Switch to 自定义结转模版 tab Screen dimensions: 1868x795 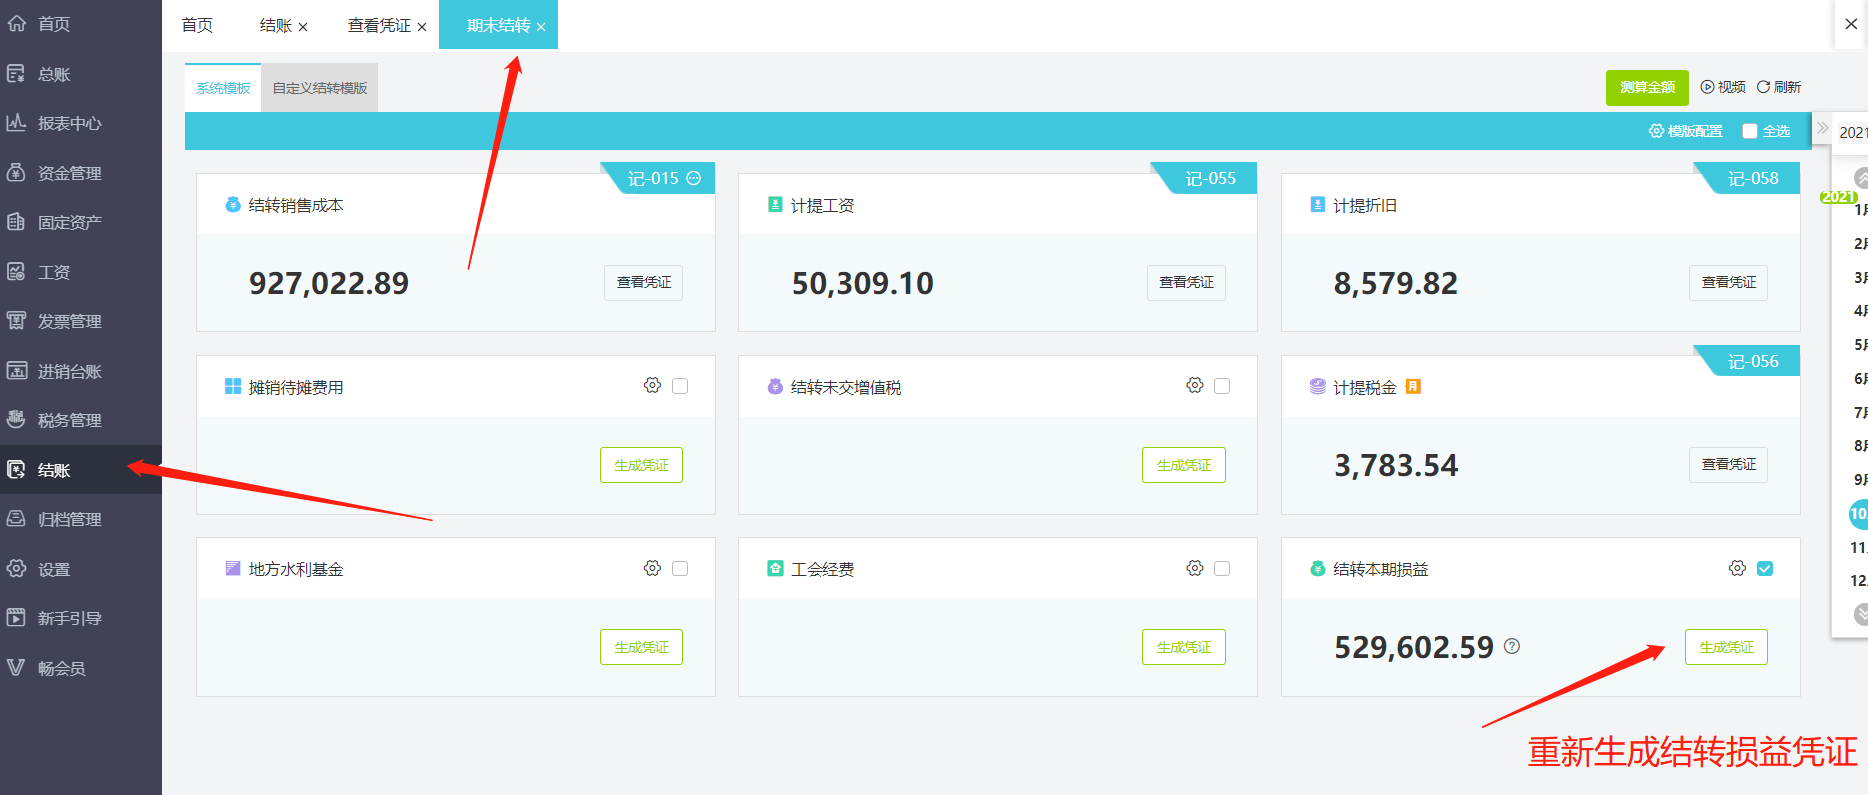320,88
